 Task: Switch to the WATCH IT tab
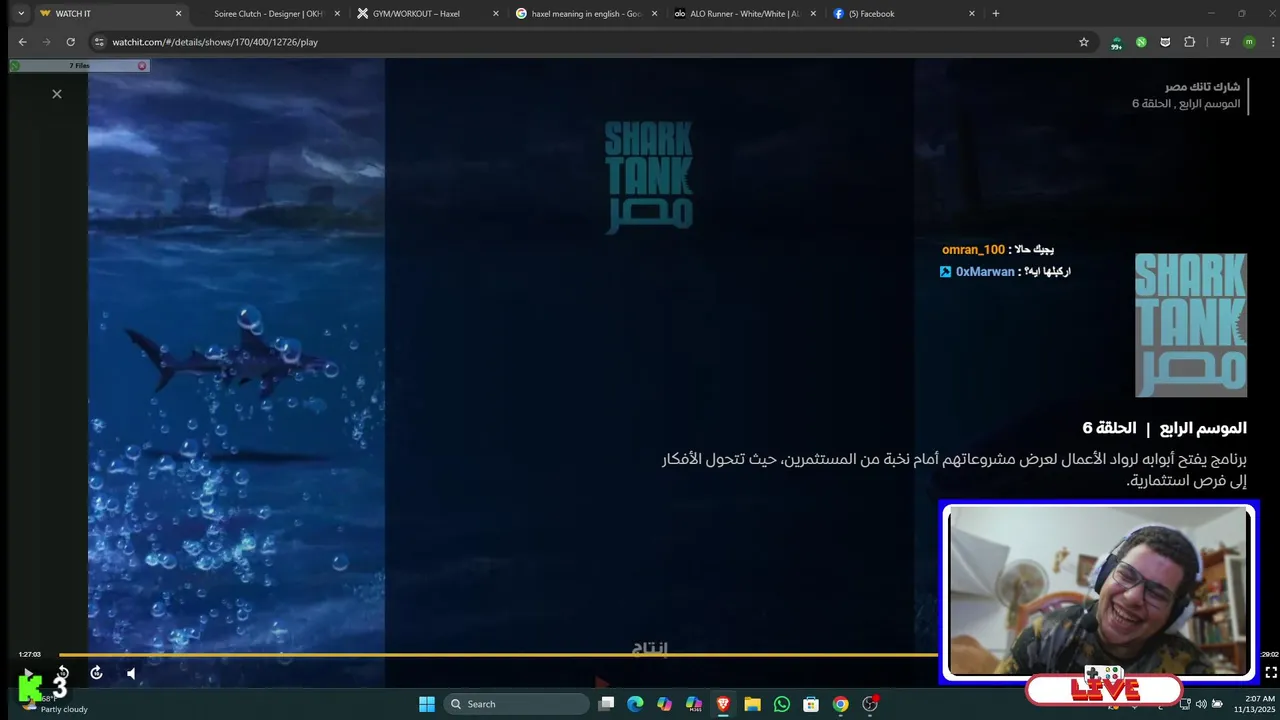pyautogui.click(x=110, y=14)
